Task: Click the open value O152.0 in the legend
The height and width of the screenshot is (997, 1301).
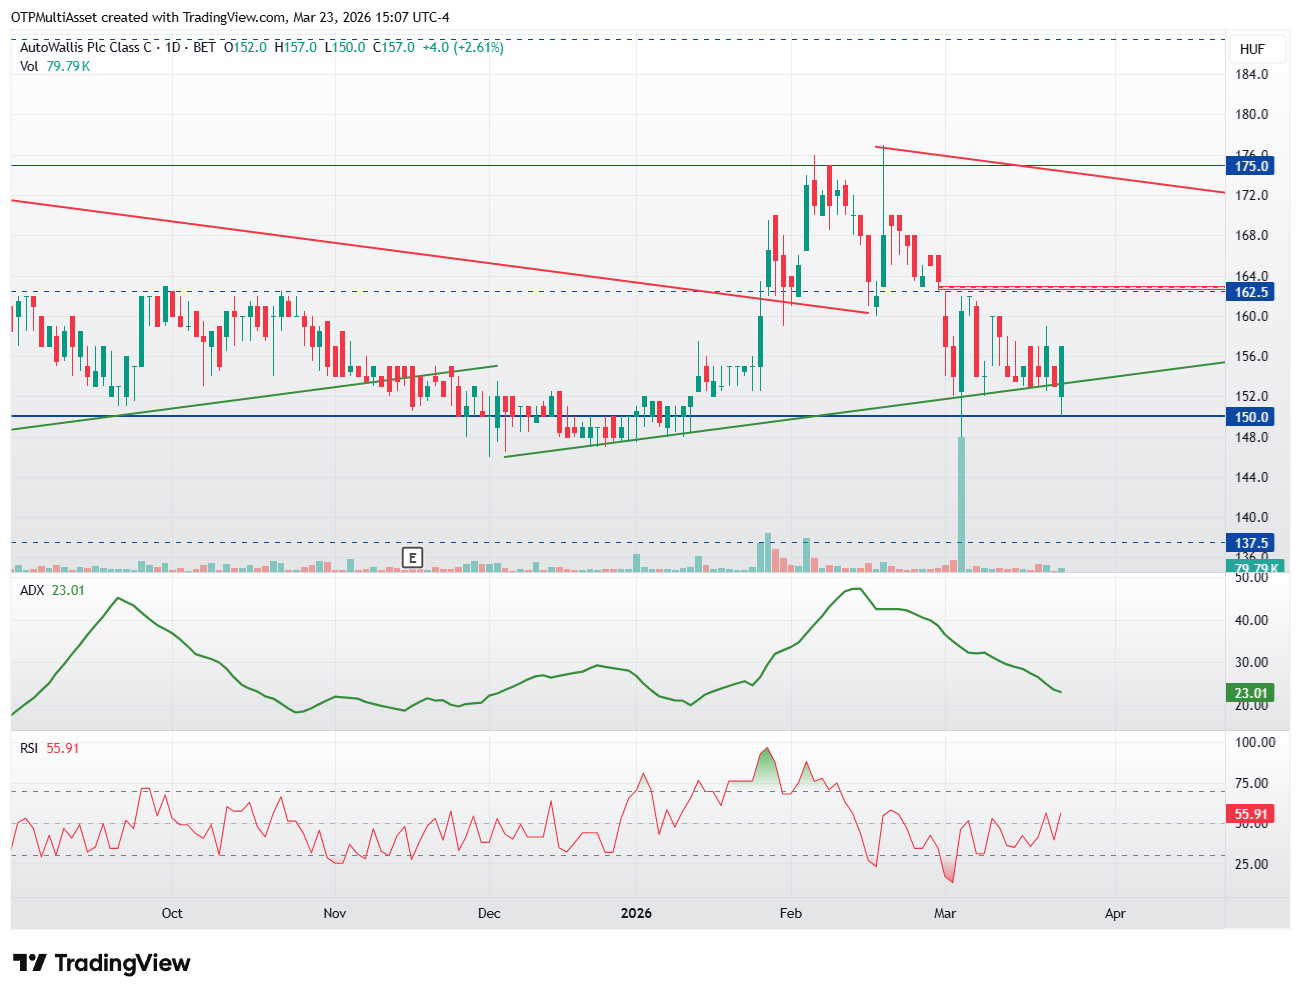Action: click(x=245, y=47)
